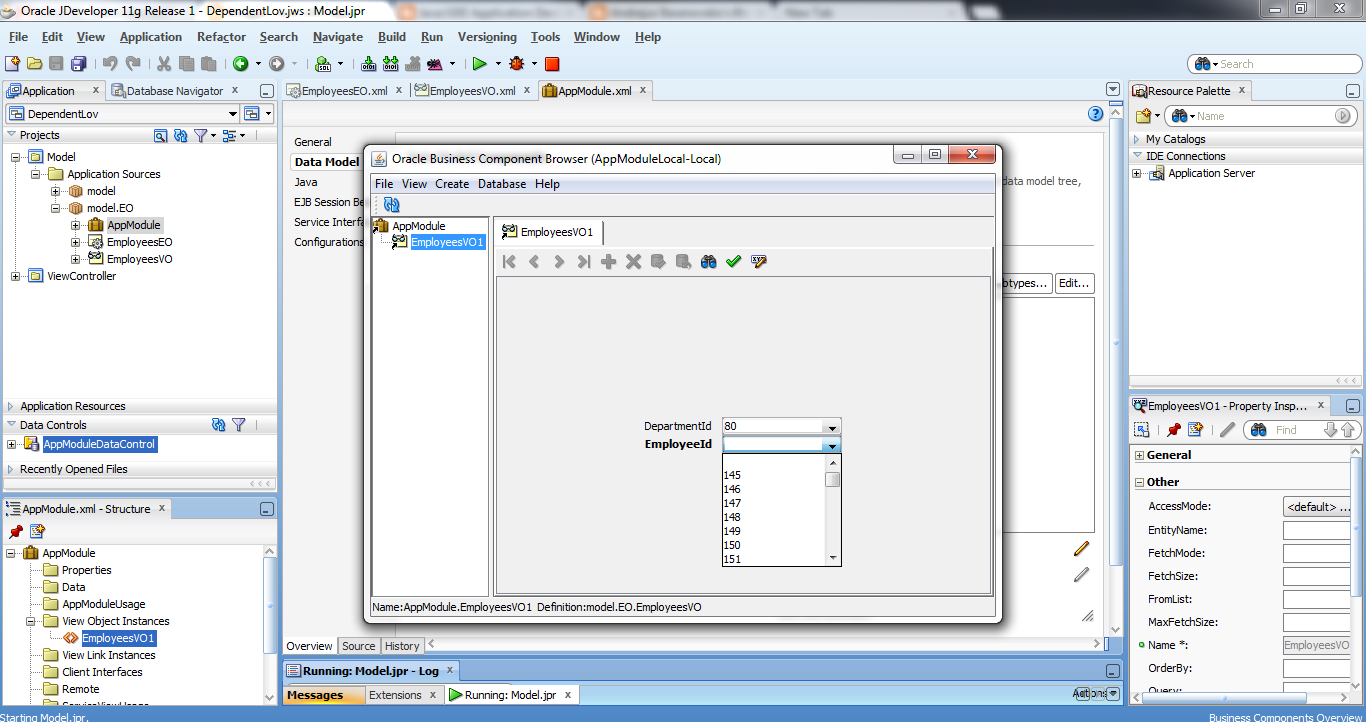Click the New gallery icon in main toolbar
Image resolution: width=1366 pixels, height=722 pixels.
(x=13, y=63)
